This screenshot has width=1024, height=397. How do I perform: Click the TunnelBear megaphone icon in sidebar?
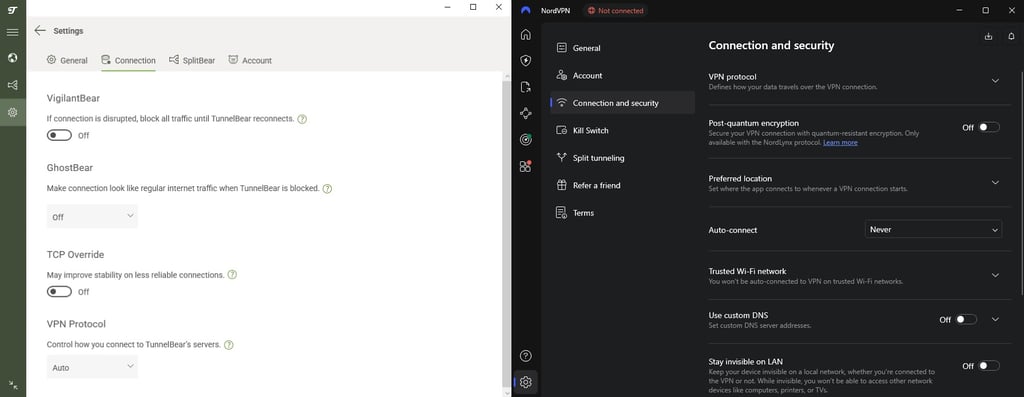(12, 85)
